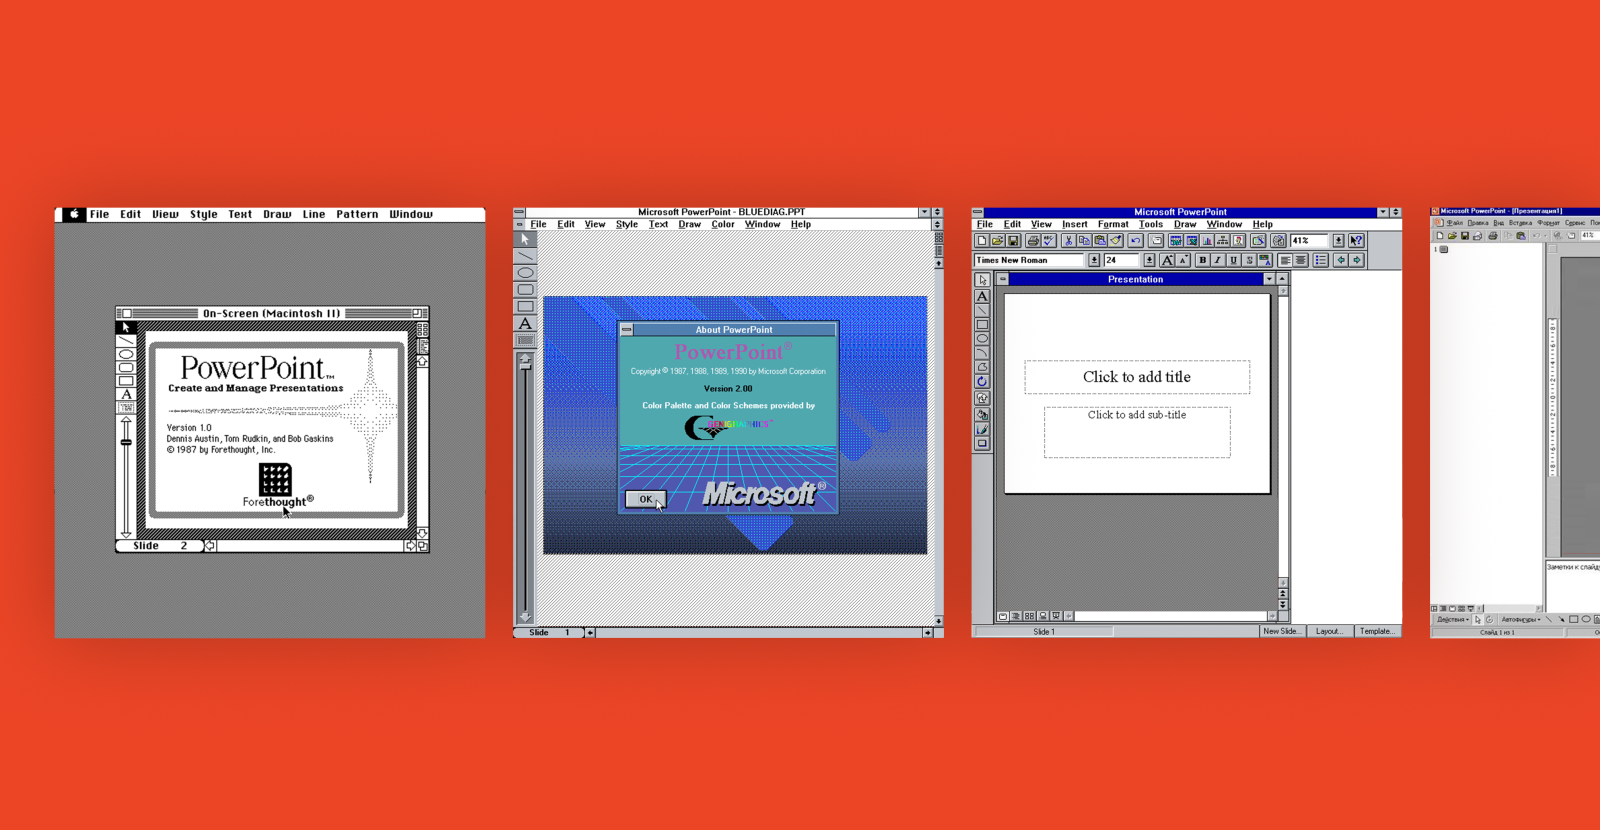Select Ellipse tool in Presentation window drawing toolbar
The image size is (1600, 830).
982,338
